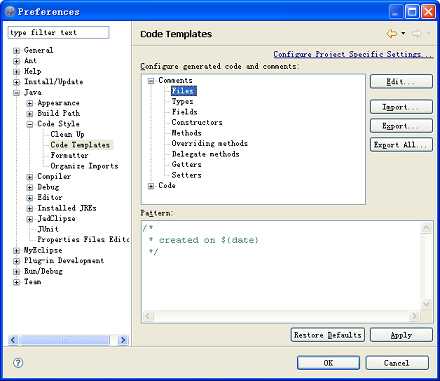Expand the Build Path node
This screenshot has width=440, height=381.
tap(30, 114)
